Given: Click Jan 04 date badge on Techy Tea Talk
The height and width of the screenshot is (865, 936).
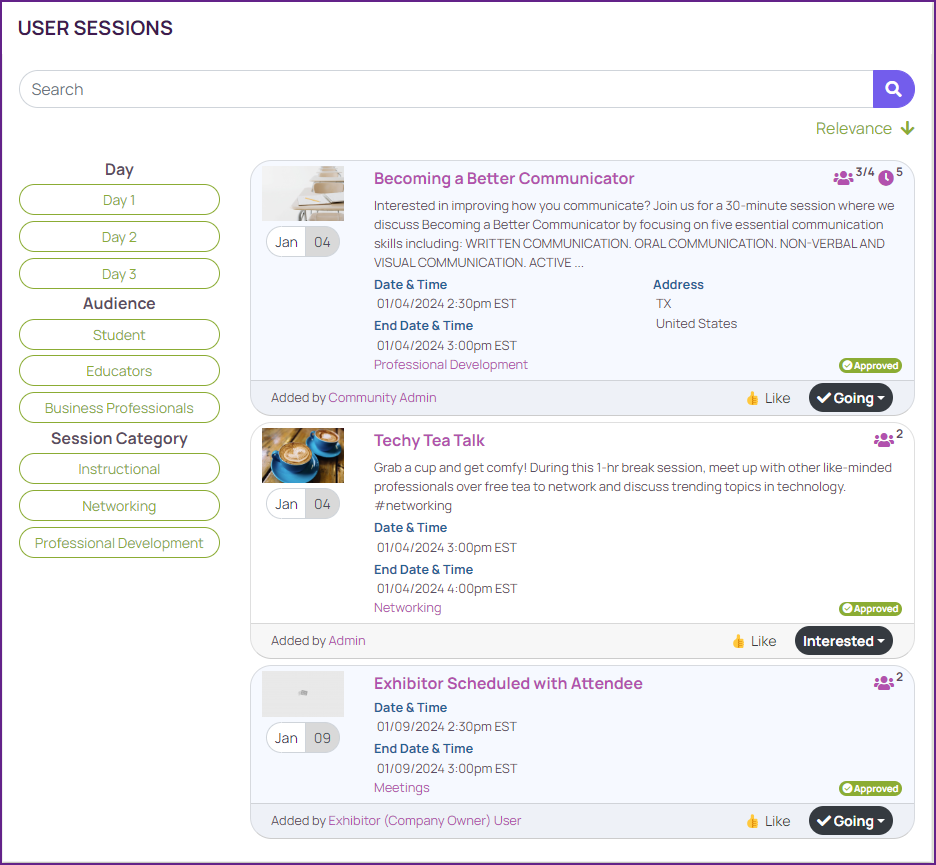Looking at the screenshot, I should 303,504.
